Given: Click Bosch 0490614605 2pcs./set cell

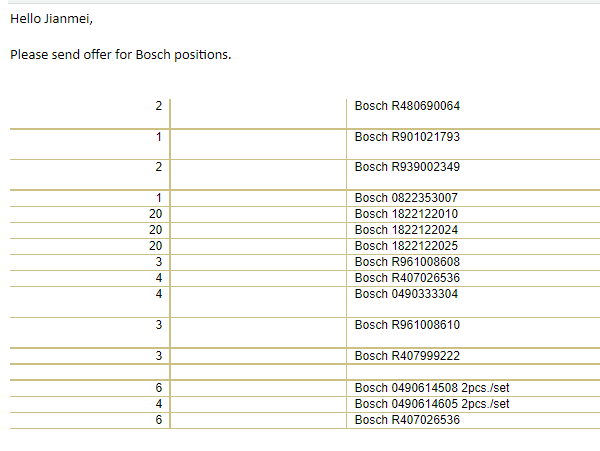Looking at the screenshot, I should [x=432, y=404].
